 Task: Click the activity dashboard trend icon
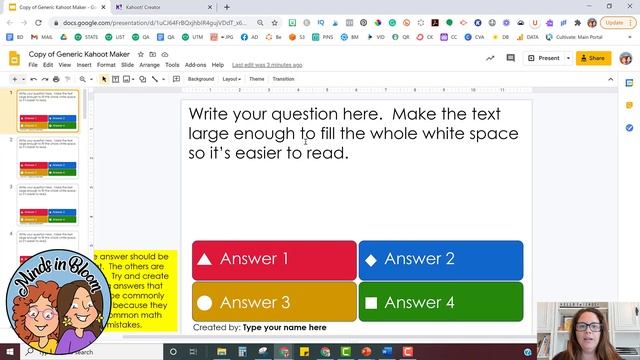point(490,58)
